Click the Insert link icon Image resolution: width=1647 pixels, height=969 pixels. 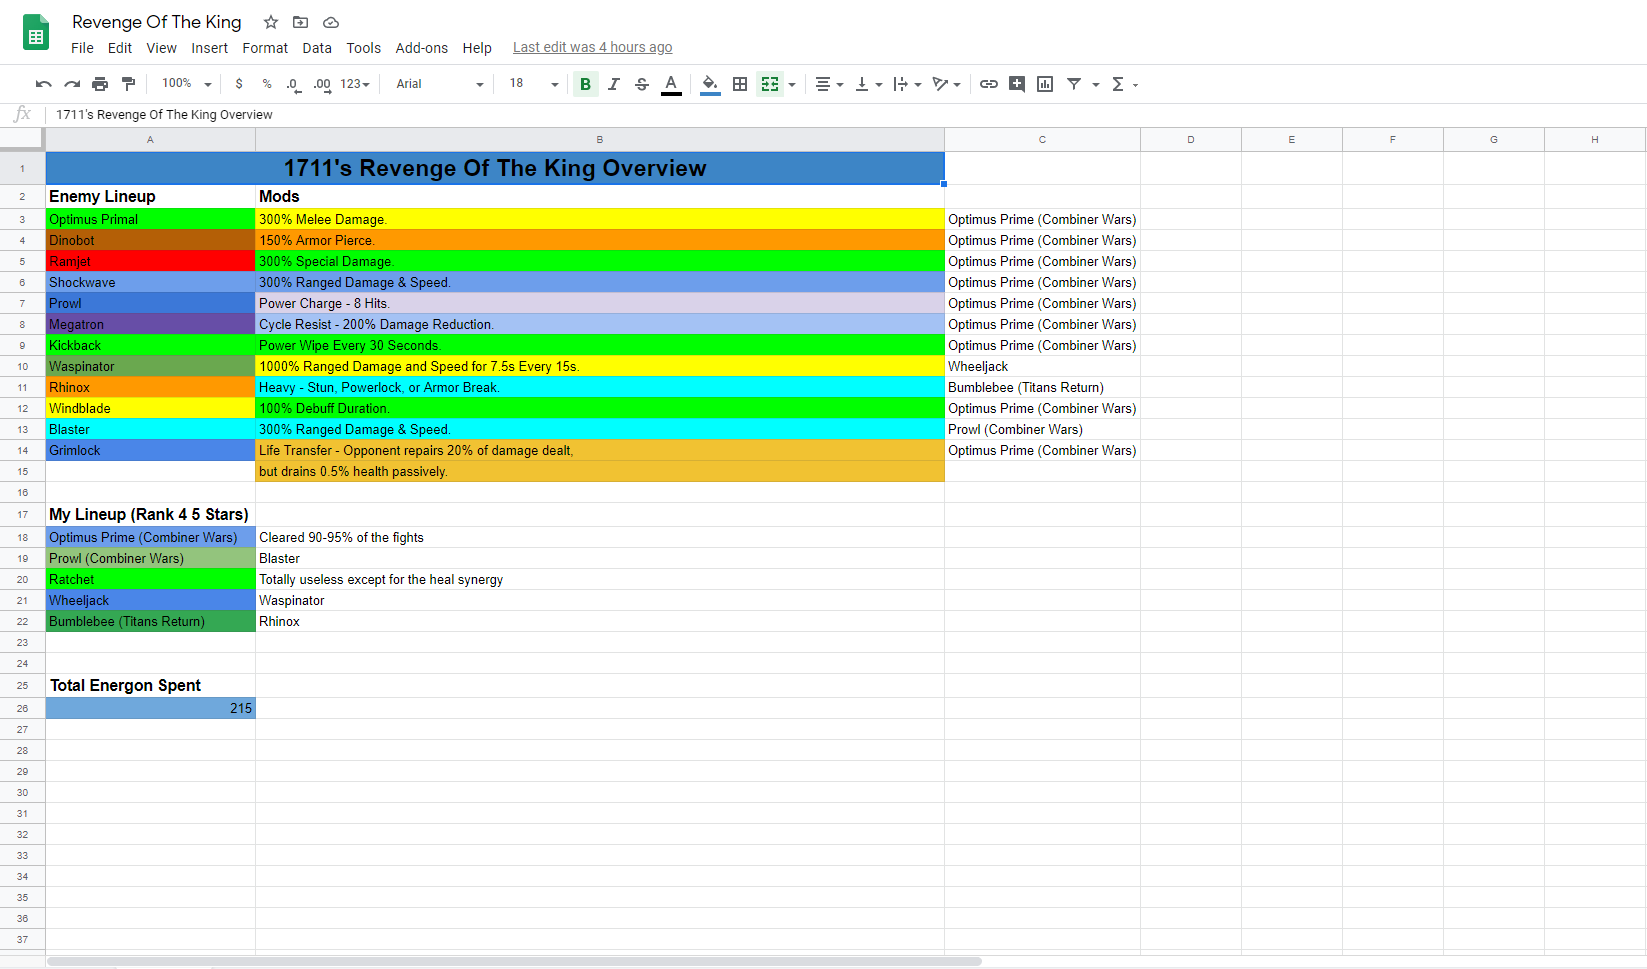pos(989,84)
